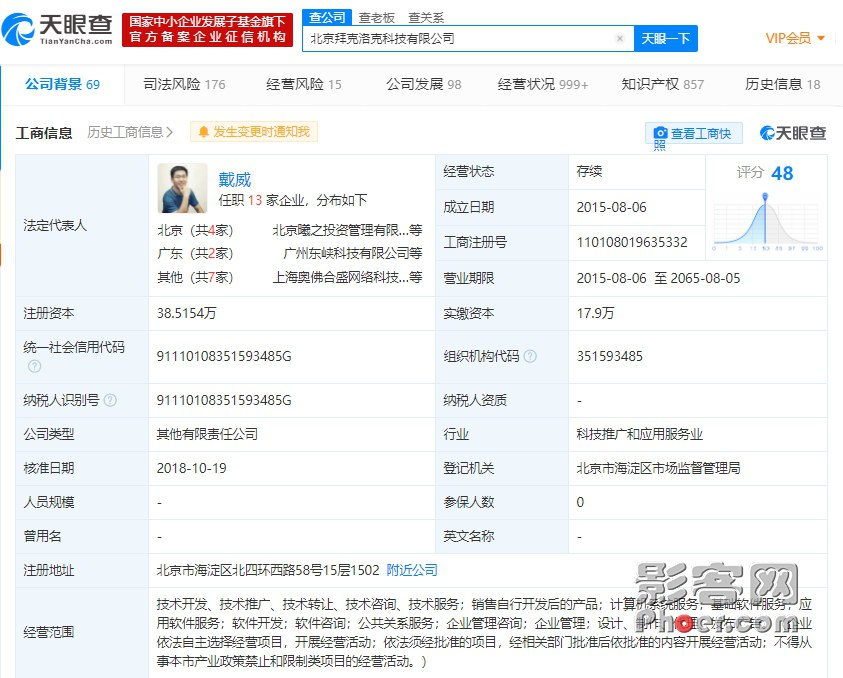The width and height of the screenshot is (843, 678).
Task: Open the 历史信息 18 tab
Action: [x=783, y=84]
